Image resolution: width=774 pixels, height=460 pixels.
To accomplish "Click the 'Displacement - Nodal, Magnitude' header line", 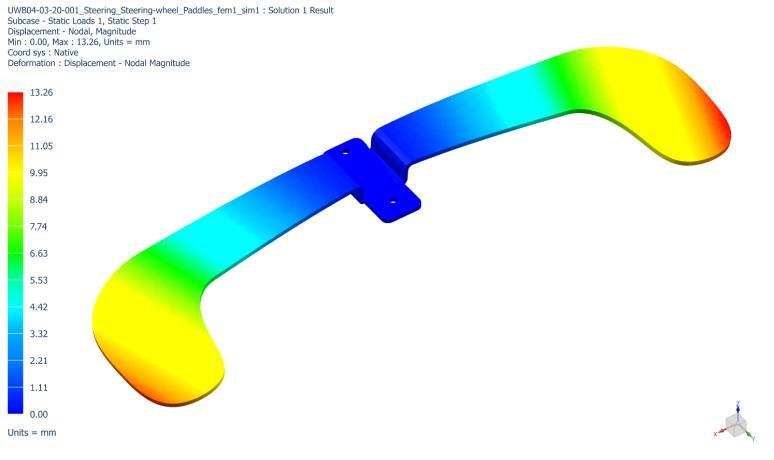I will coord(72,31).
